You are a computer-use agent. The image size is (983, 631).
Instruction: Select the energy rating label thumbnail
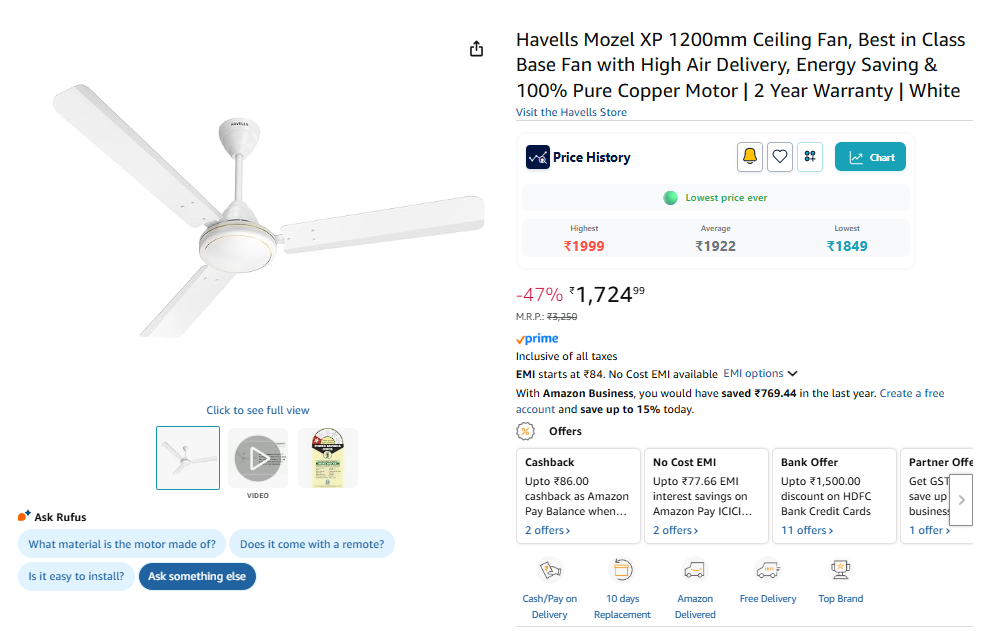point(328,458)
